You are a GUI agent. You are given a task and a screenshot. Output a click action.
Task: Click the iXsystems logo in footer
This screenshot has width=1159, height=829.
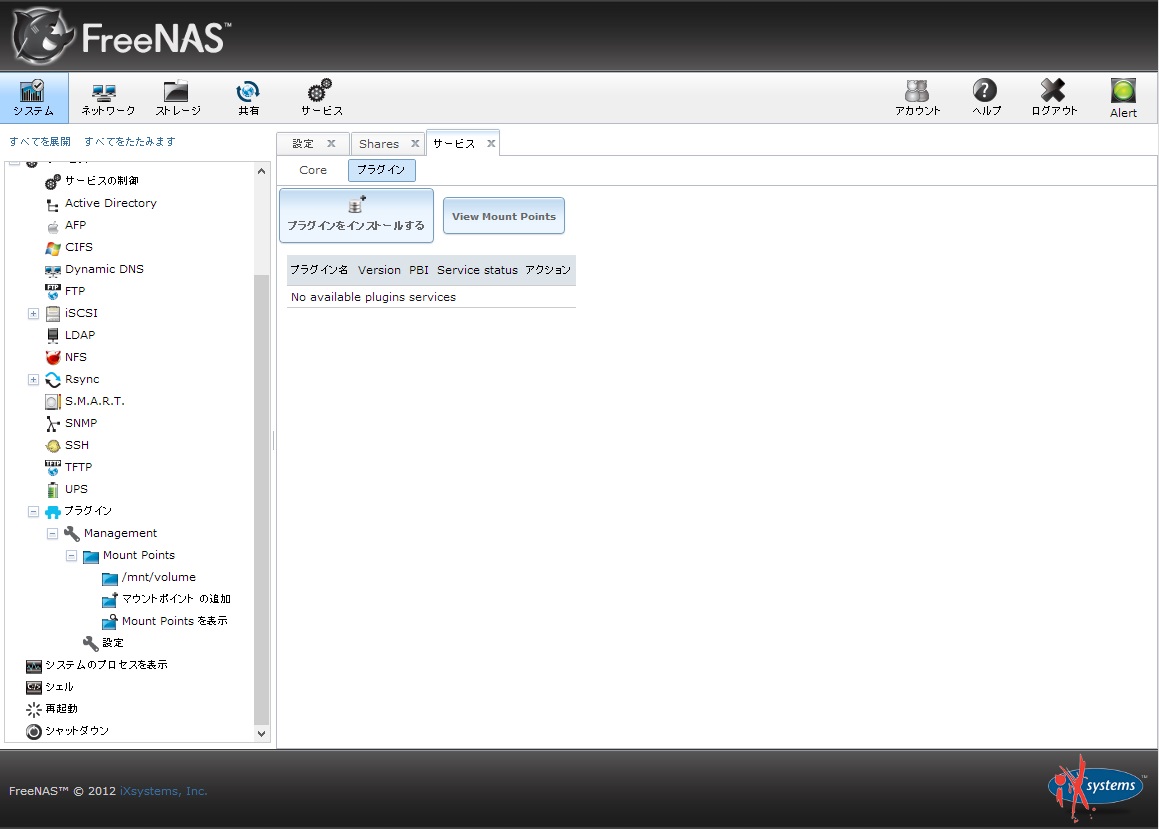(1095, 788)
